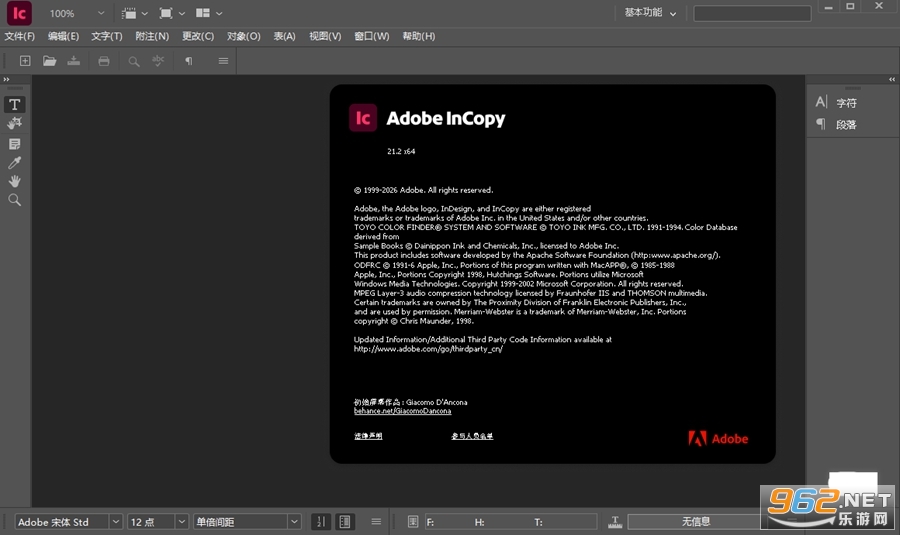Open the 帮助(H) menu
The width and height of the screenshot is (900, 535).
[418, 36]
